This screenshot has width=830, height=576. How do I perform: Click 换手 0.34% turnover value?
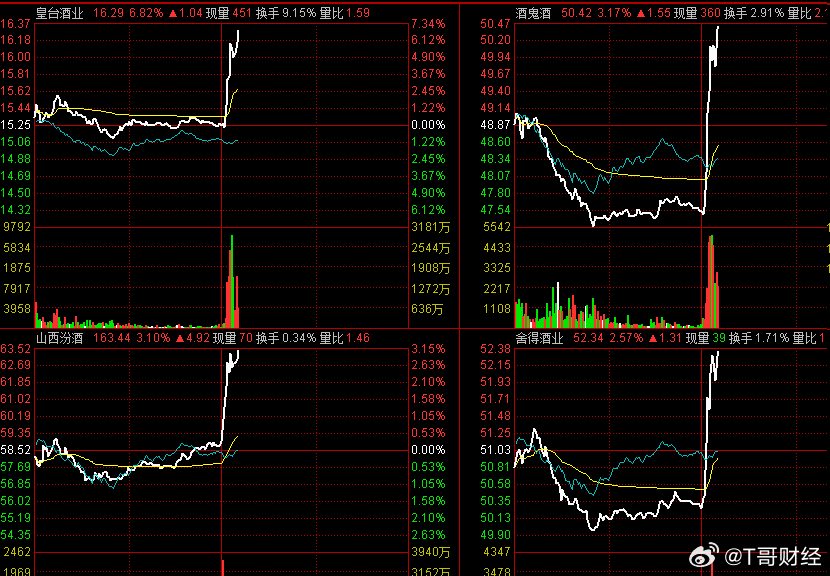click(x=285, y=338)
